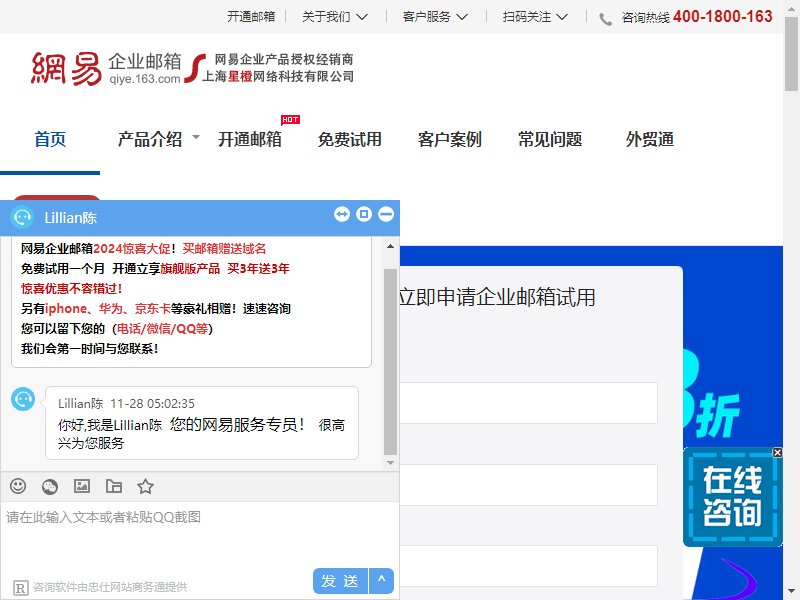This screenshot has height=600, width=800.
Task: Insert an image using picture icon
Action: tap(82, 486)
